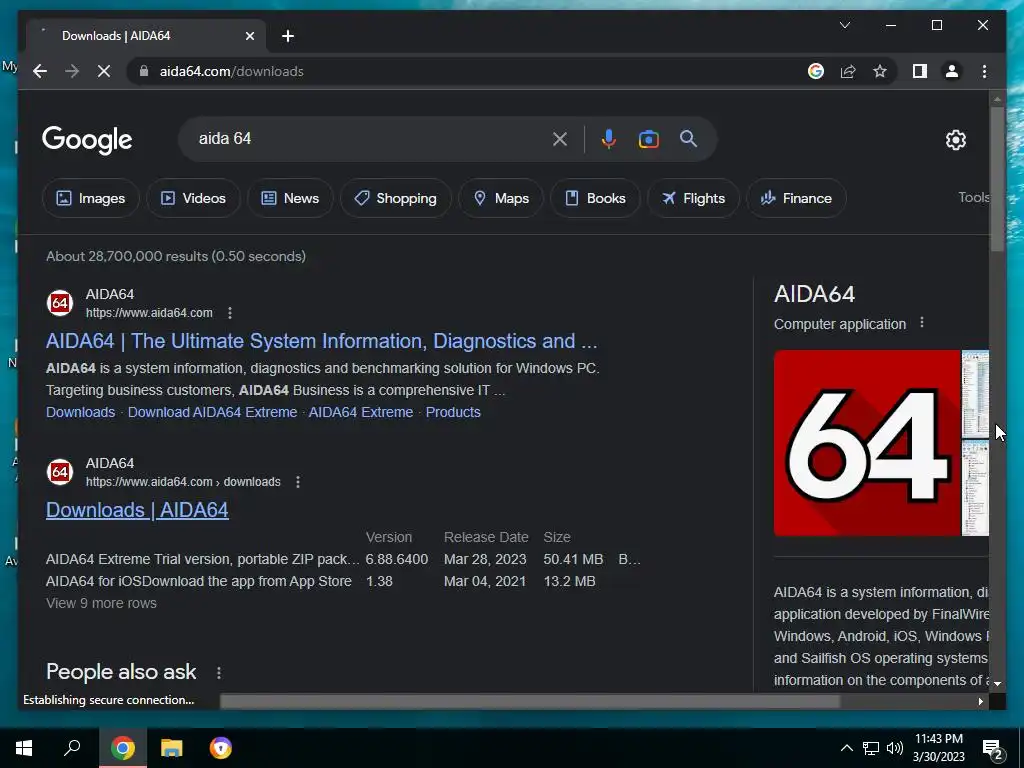The width and height of the screenshot is (1024, 768).
Task: Switch to Videos results
Action: pos(193,198)
